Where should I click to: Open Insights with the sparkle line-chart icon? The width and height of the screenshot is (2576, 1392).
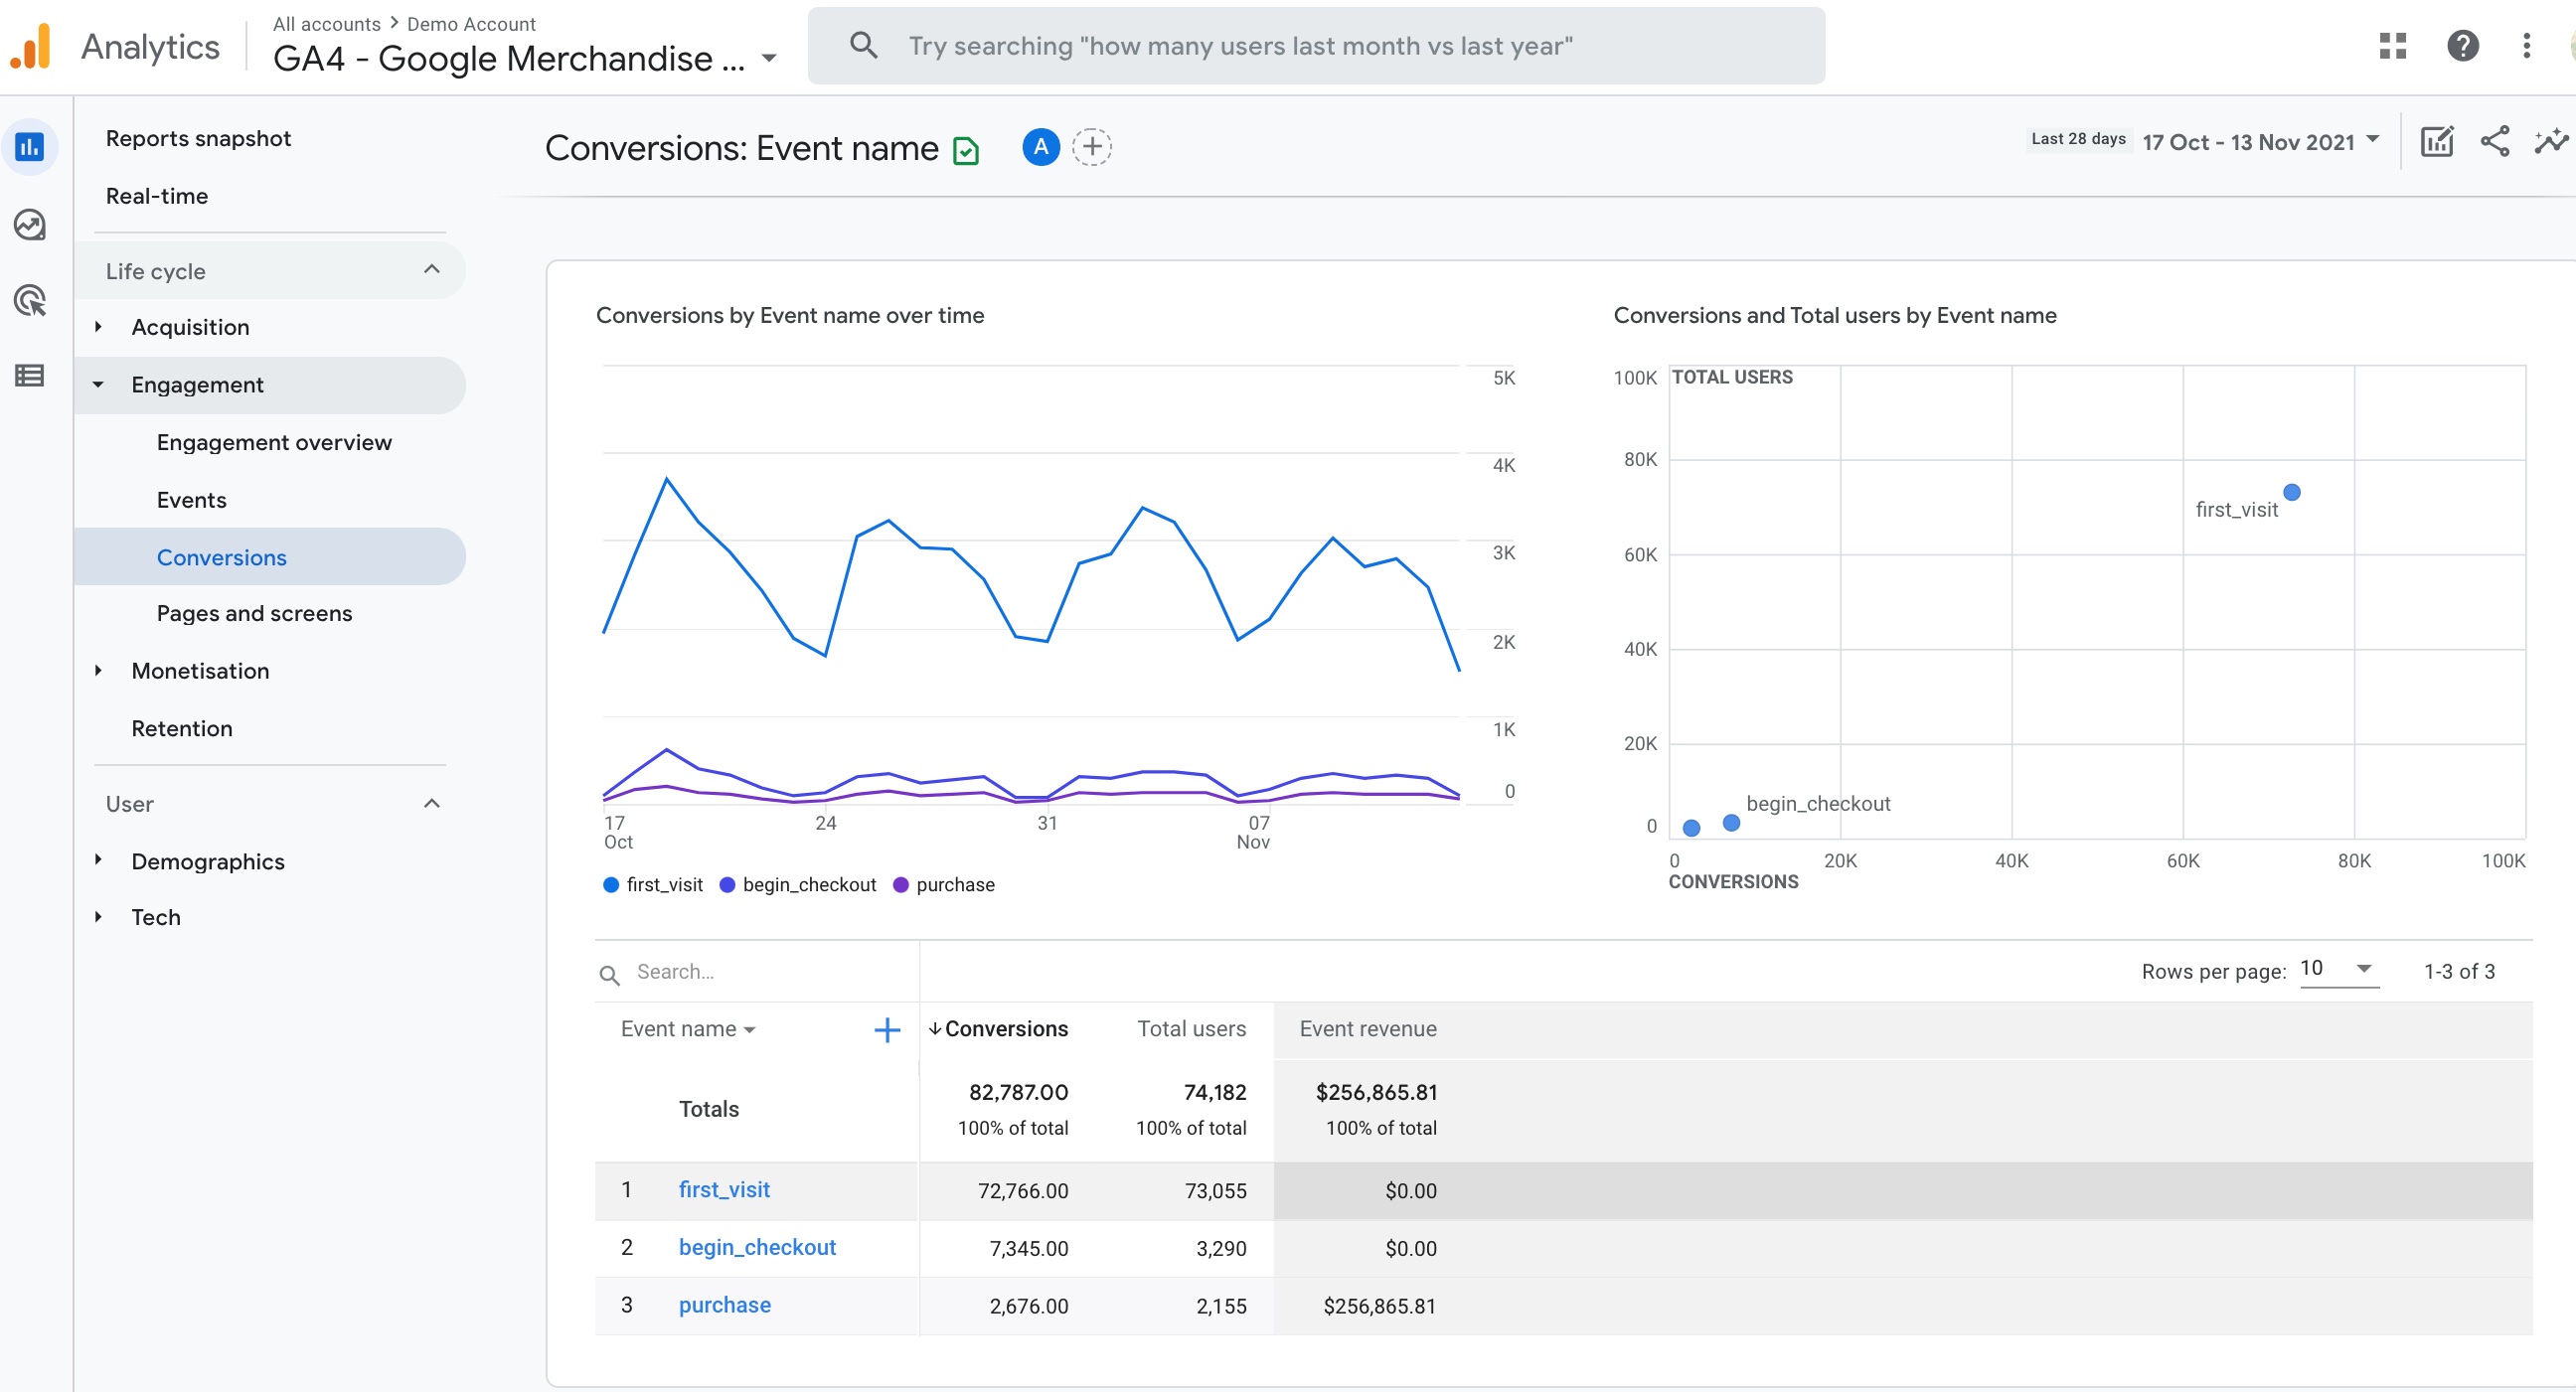(x=2553, y=142)
